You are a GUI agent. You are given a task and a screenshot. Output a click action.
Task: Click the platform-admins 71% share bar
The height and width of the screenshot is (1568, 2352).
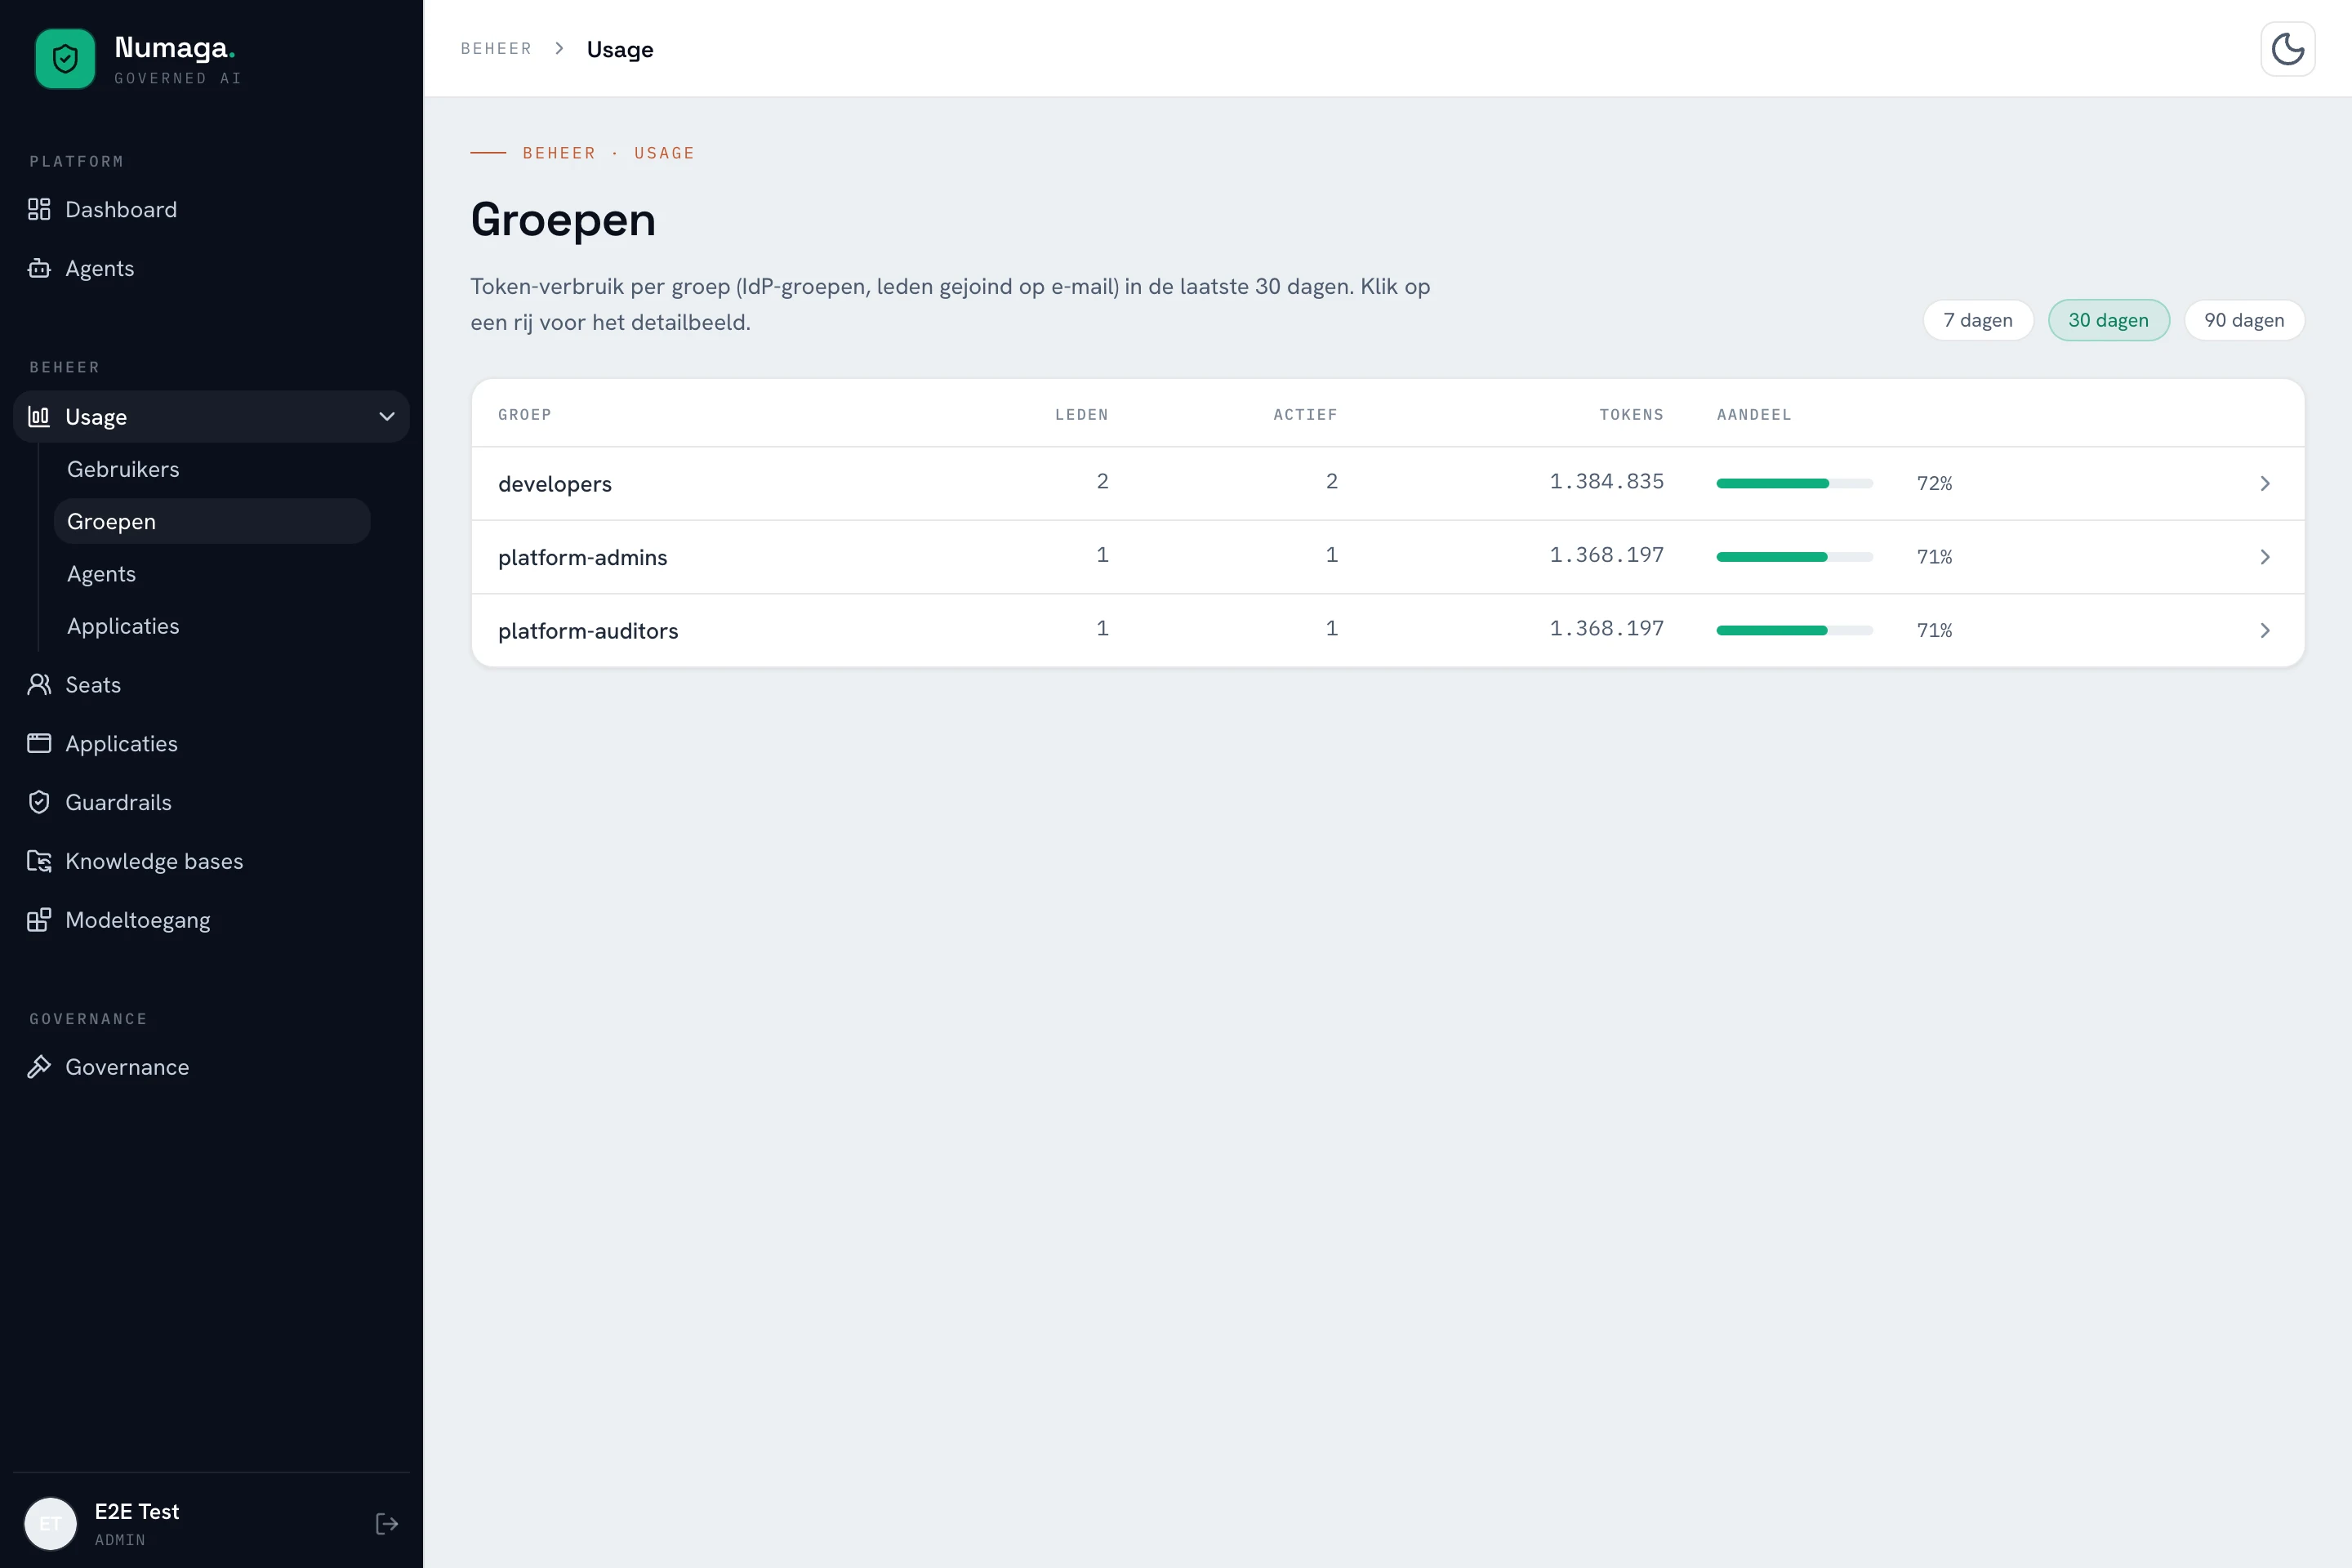click(1794, 557)
